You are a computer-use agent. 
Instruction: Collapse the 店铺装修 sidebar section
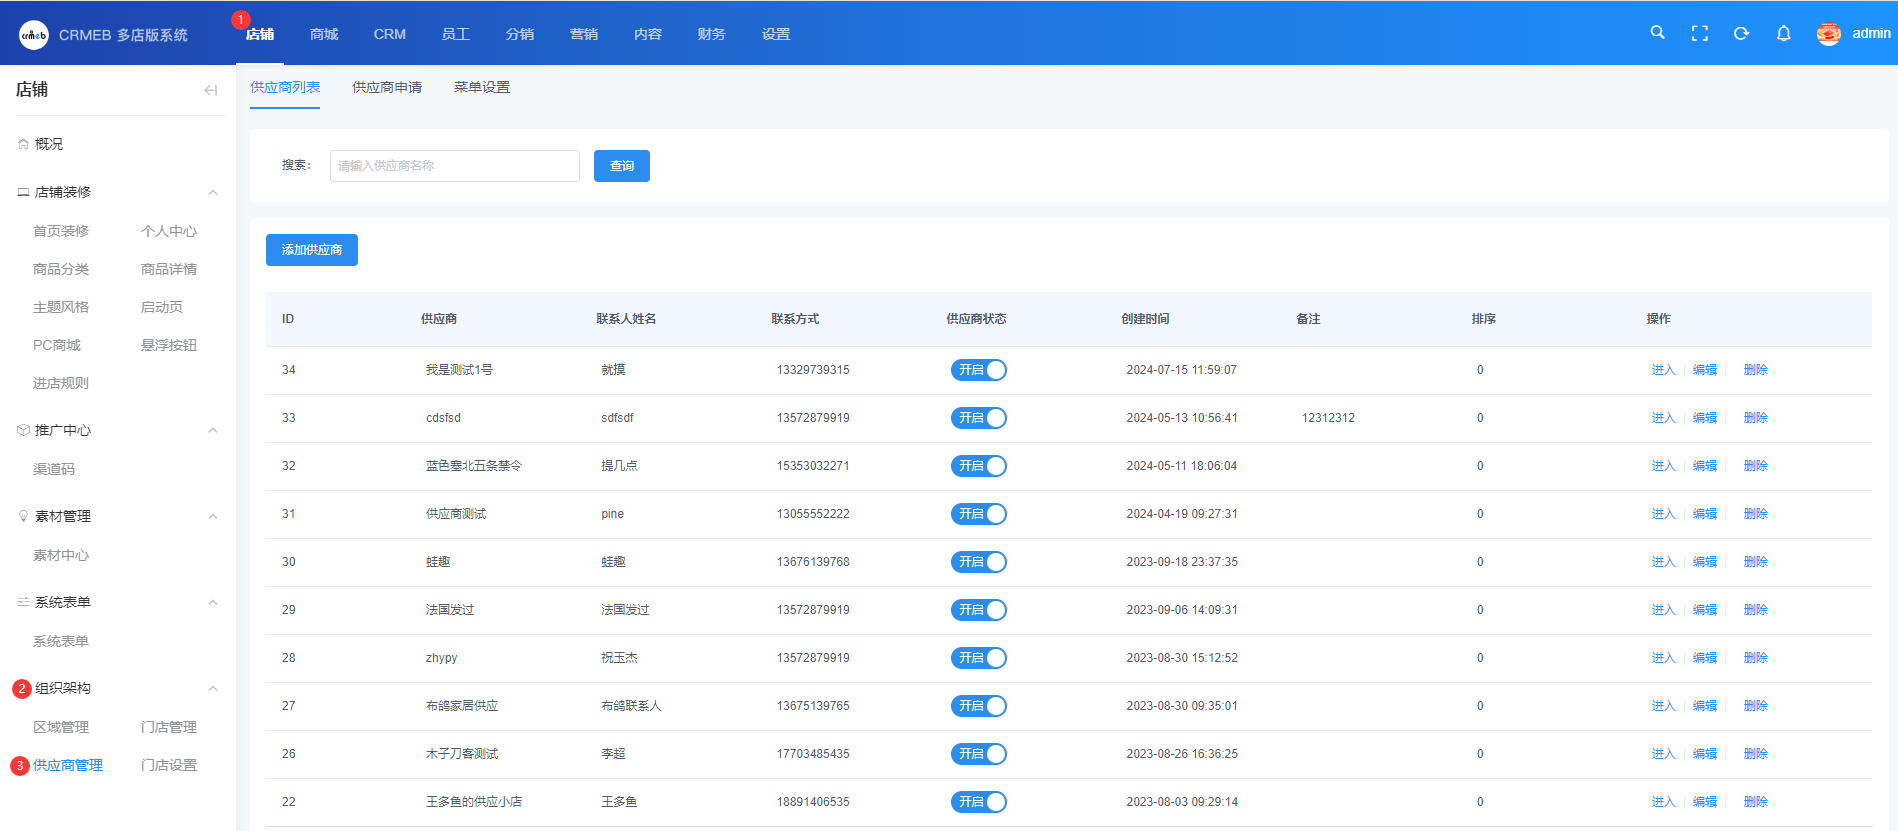[x=212, y=192]
